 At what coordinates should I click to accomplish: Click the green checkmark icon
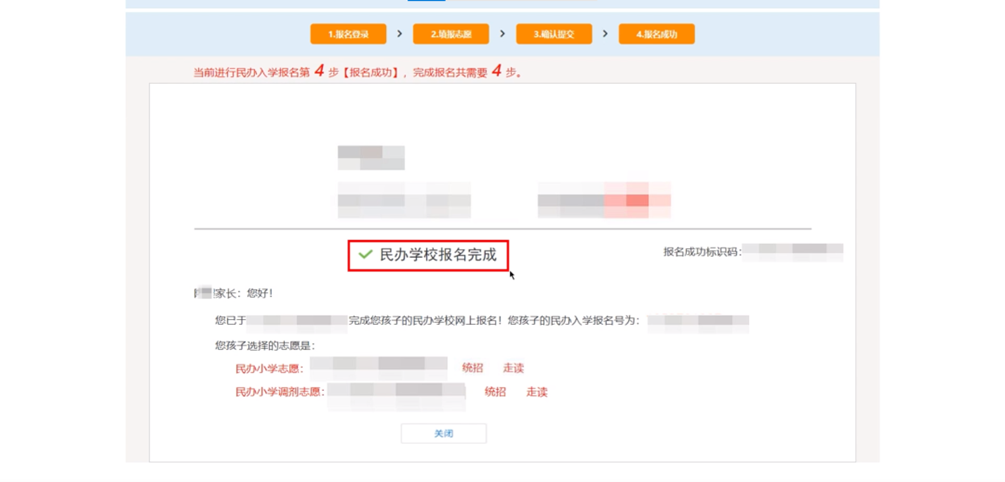coord(366,255)
